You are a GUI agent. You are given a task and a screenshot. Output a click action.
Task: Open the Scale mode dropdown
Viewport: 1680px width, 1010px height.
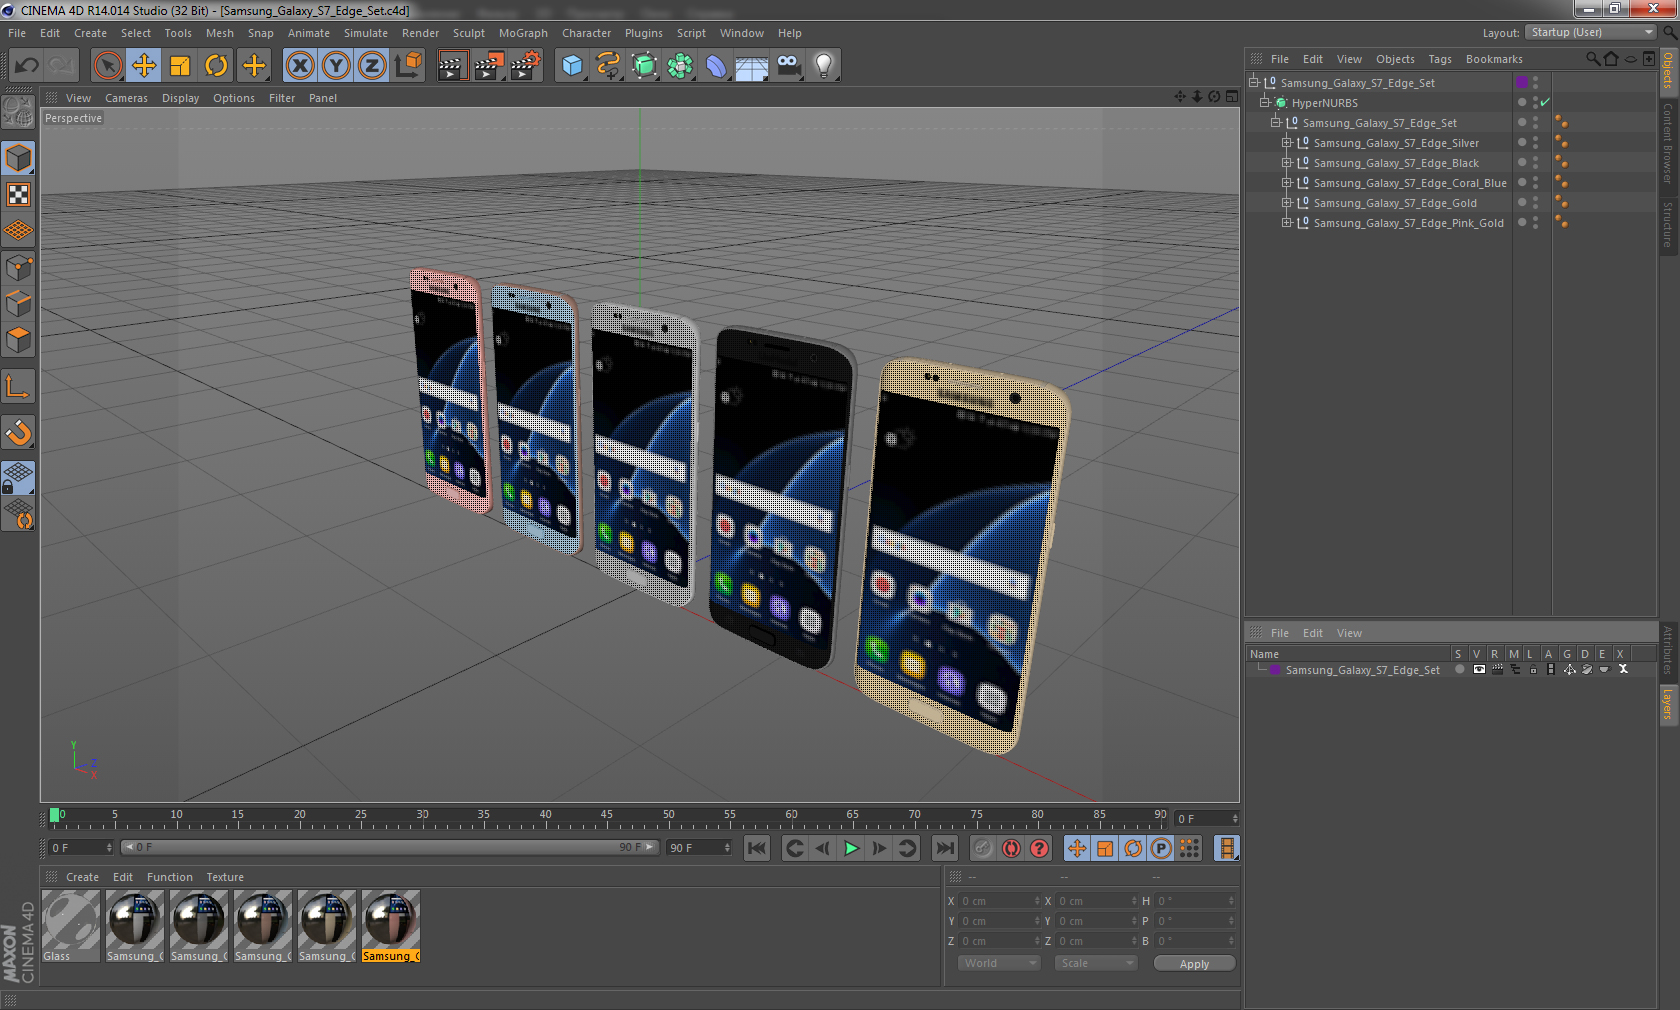coord(1096,963)
